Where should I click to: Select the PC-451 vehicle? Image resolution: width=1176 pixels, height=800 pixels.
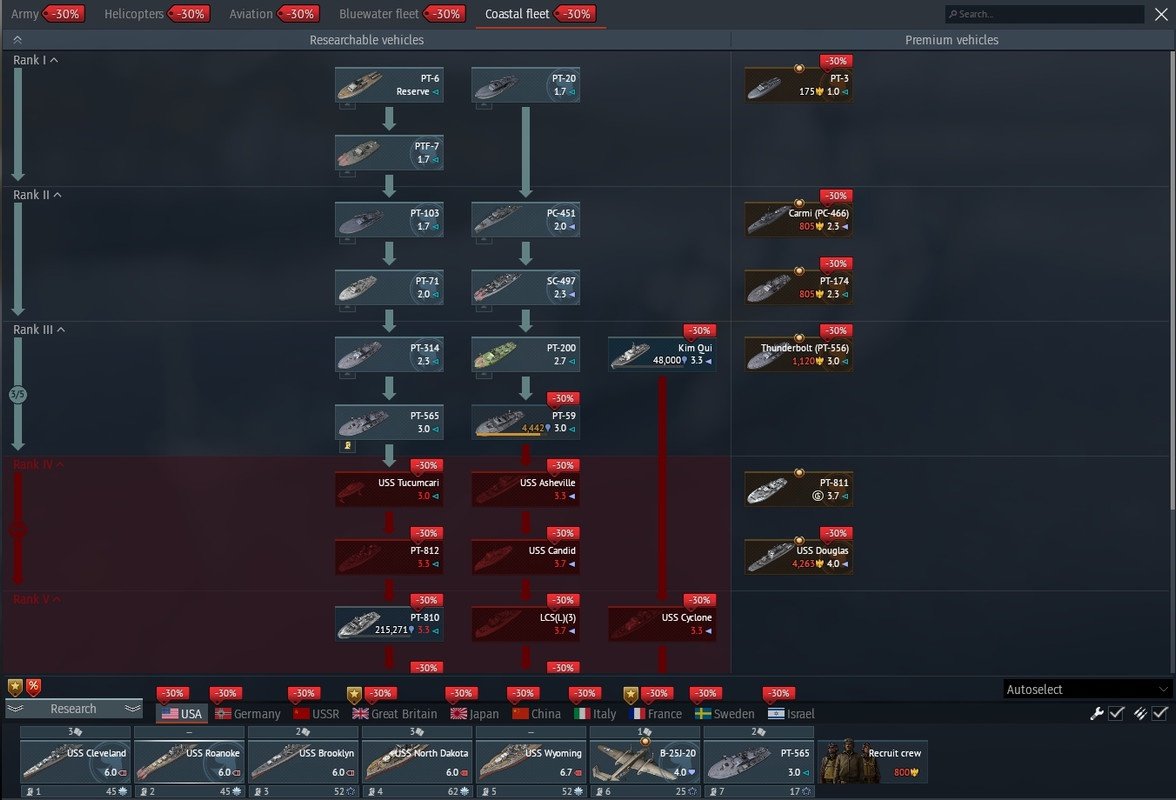526,220
